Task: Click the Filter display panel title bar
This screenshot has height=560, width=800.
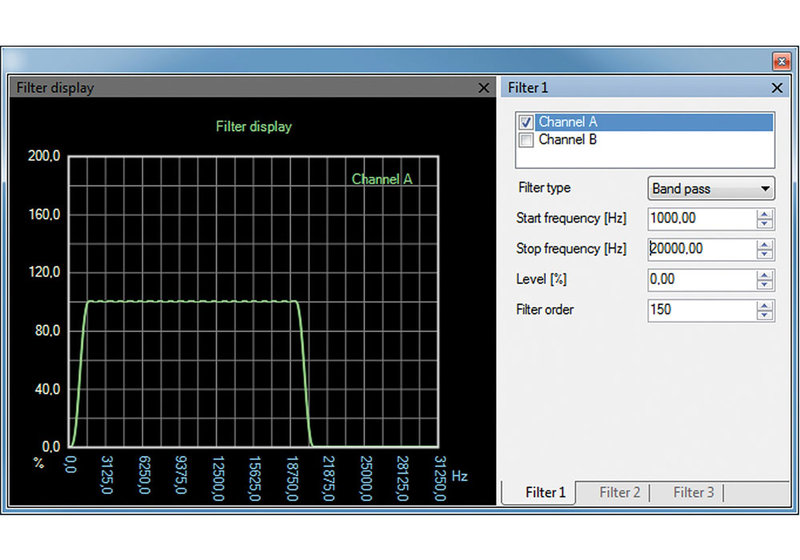Action: coord(253,88)
